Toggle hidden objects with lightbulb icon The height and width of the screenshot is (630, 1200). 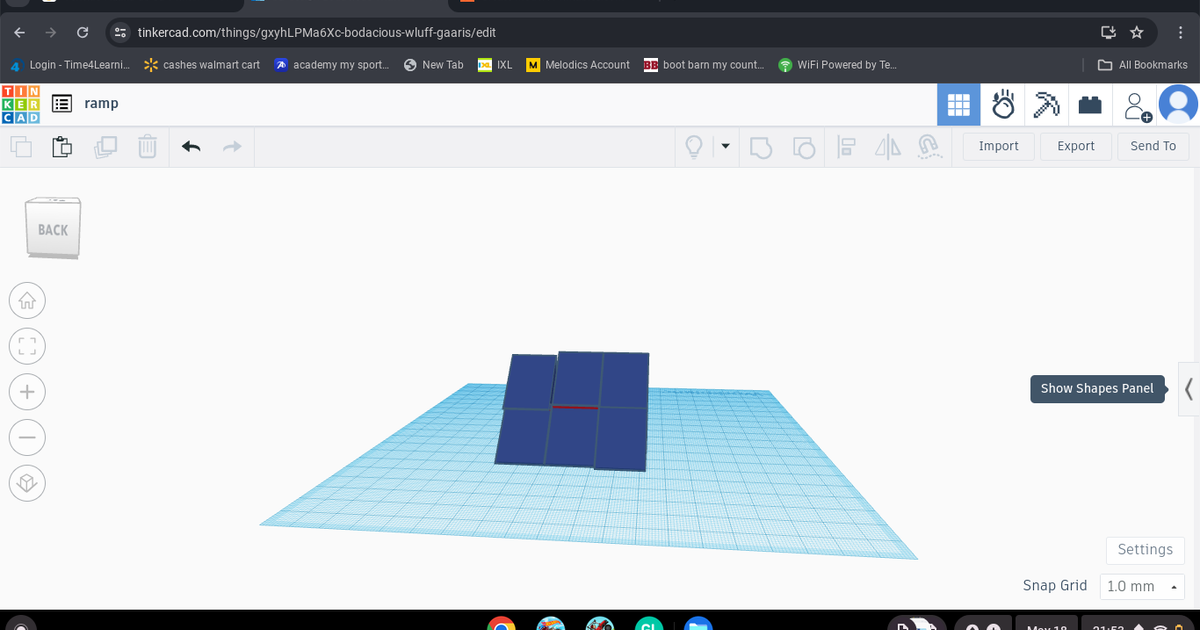tap(695, 146)
